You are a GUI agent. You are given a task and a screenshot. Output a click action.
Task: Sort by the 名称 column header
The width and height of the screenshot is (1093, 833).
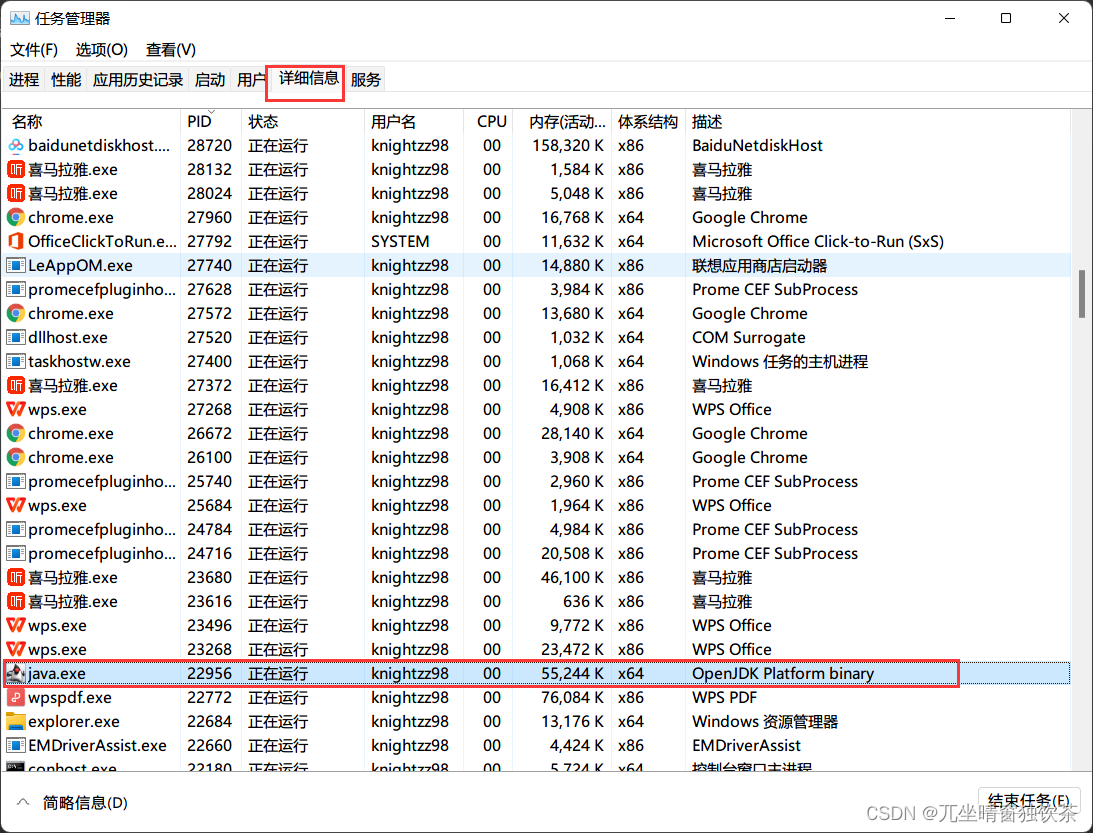(x=91, y=121)
